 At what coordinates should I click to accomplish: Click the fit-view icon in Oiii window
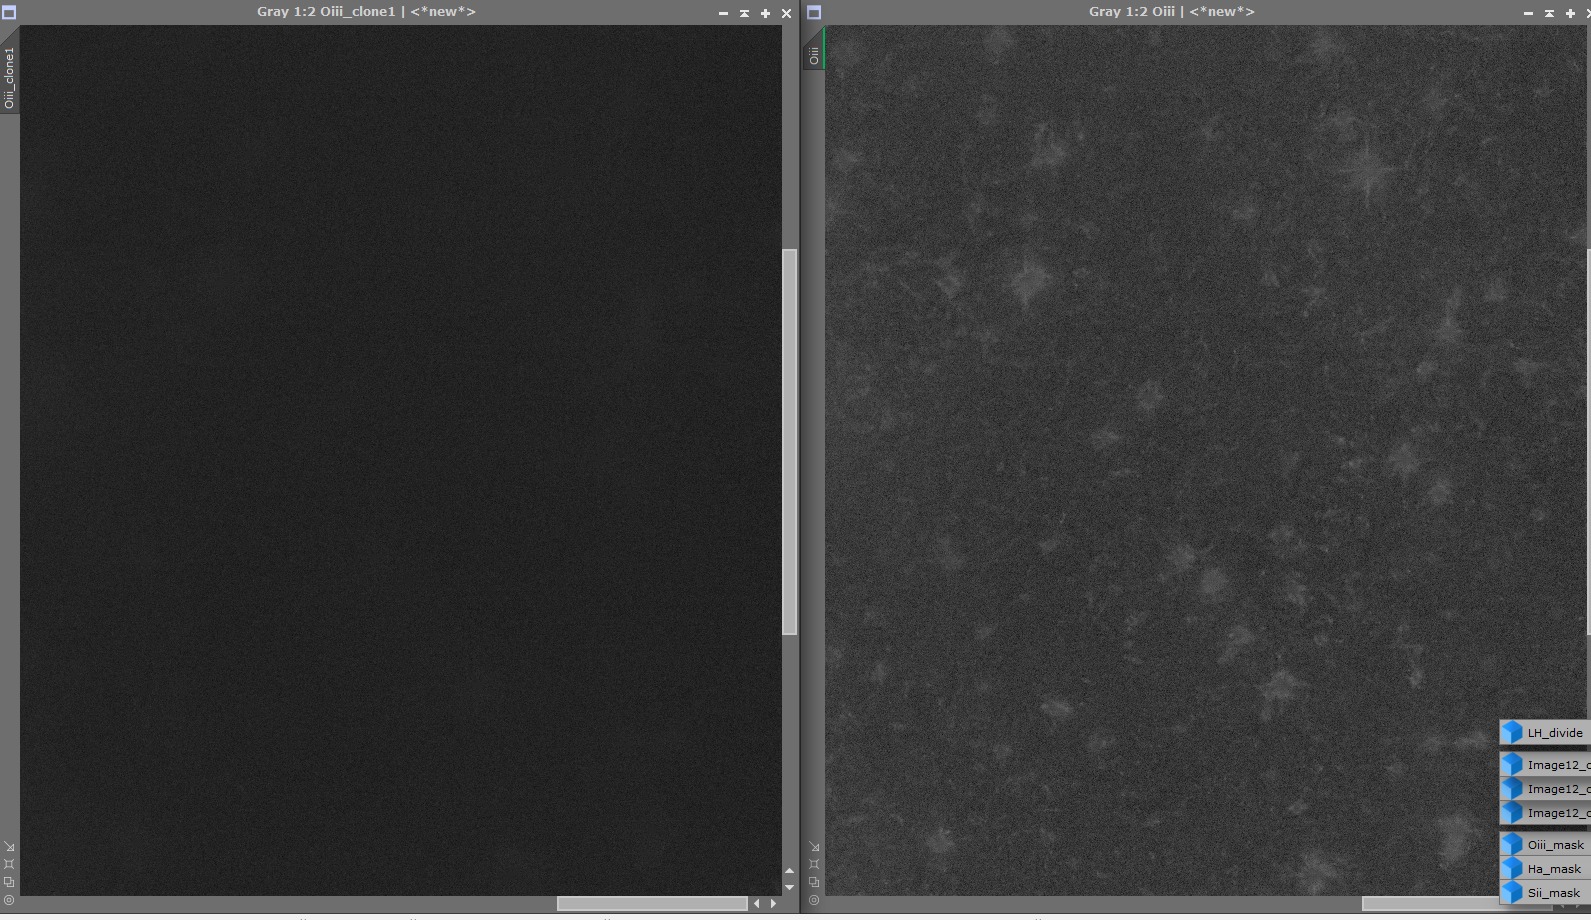point(814,864)
